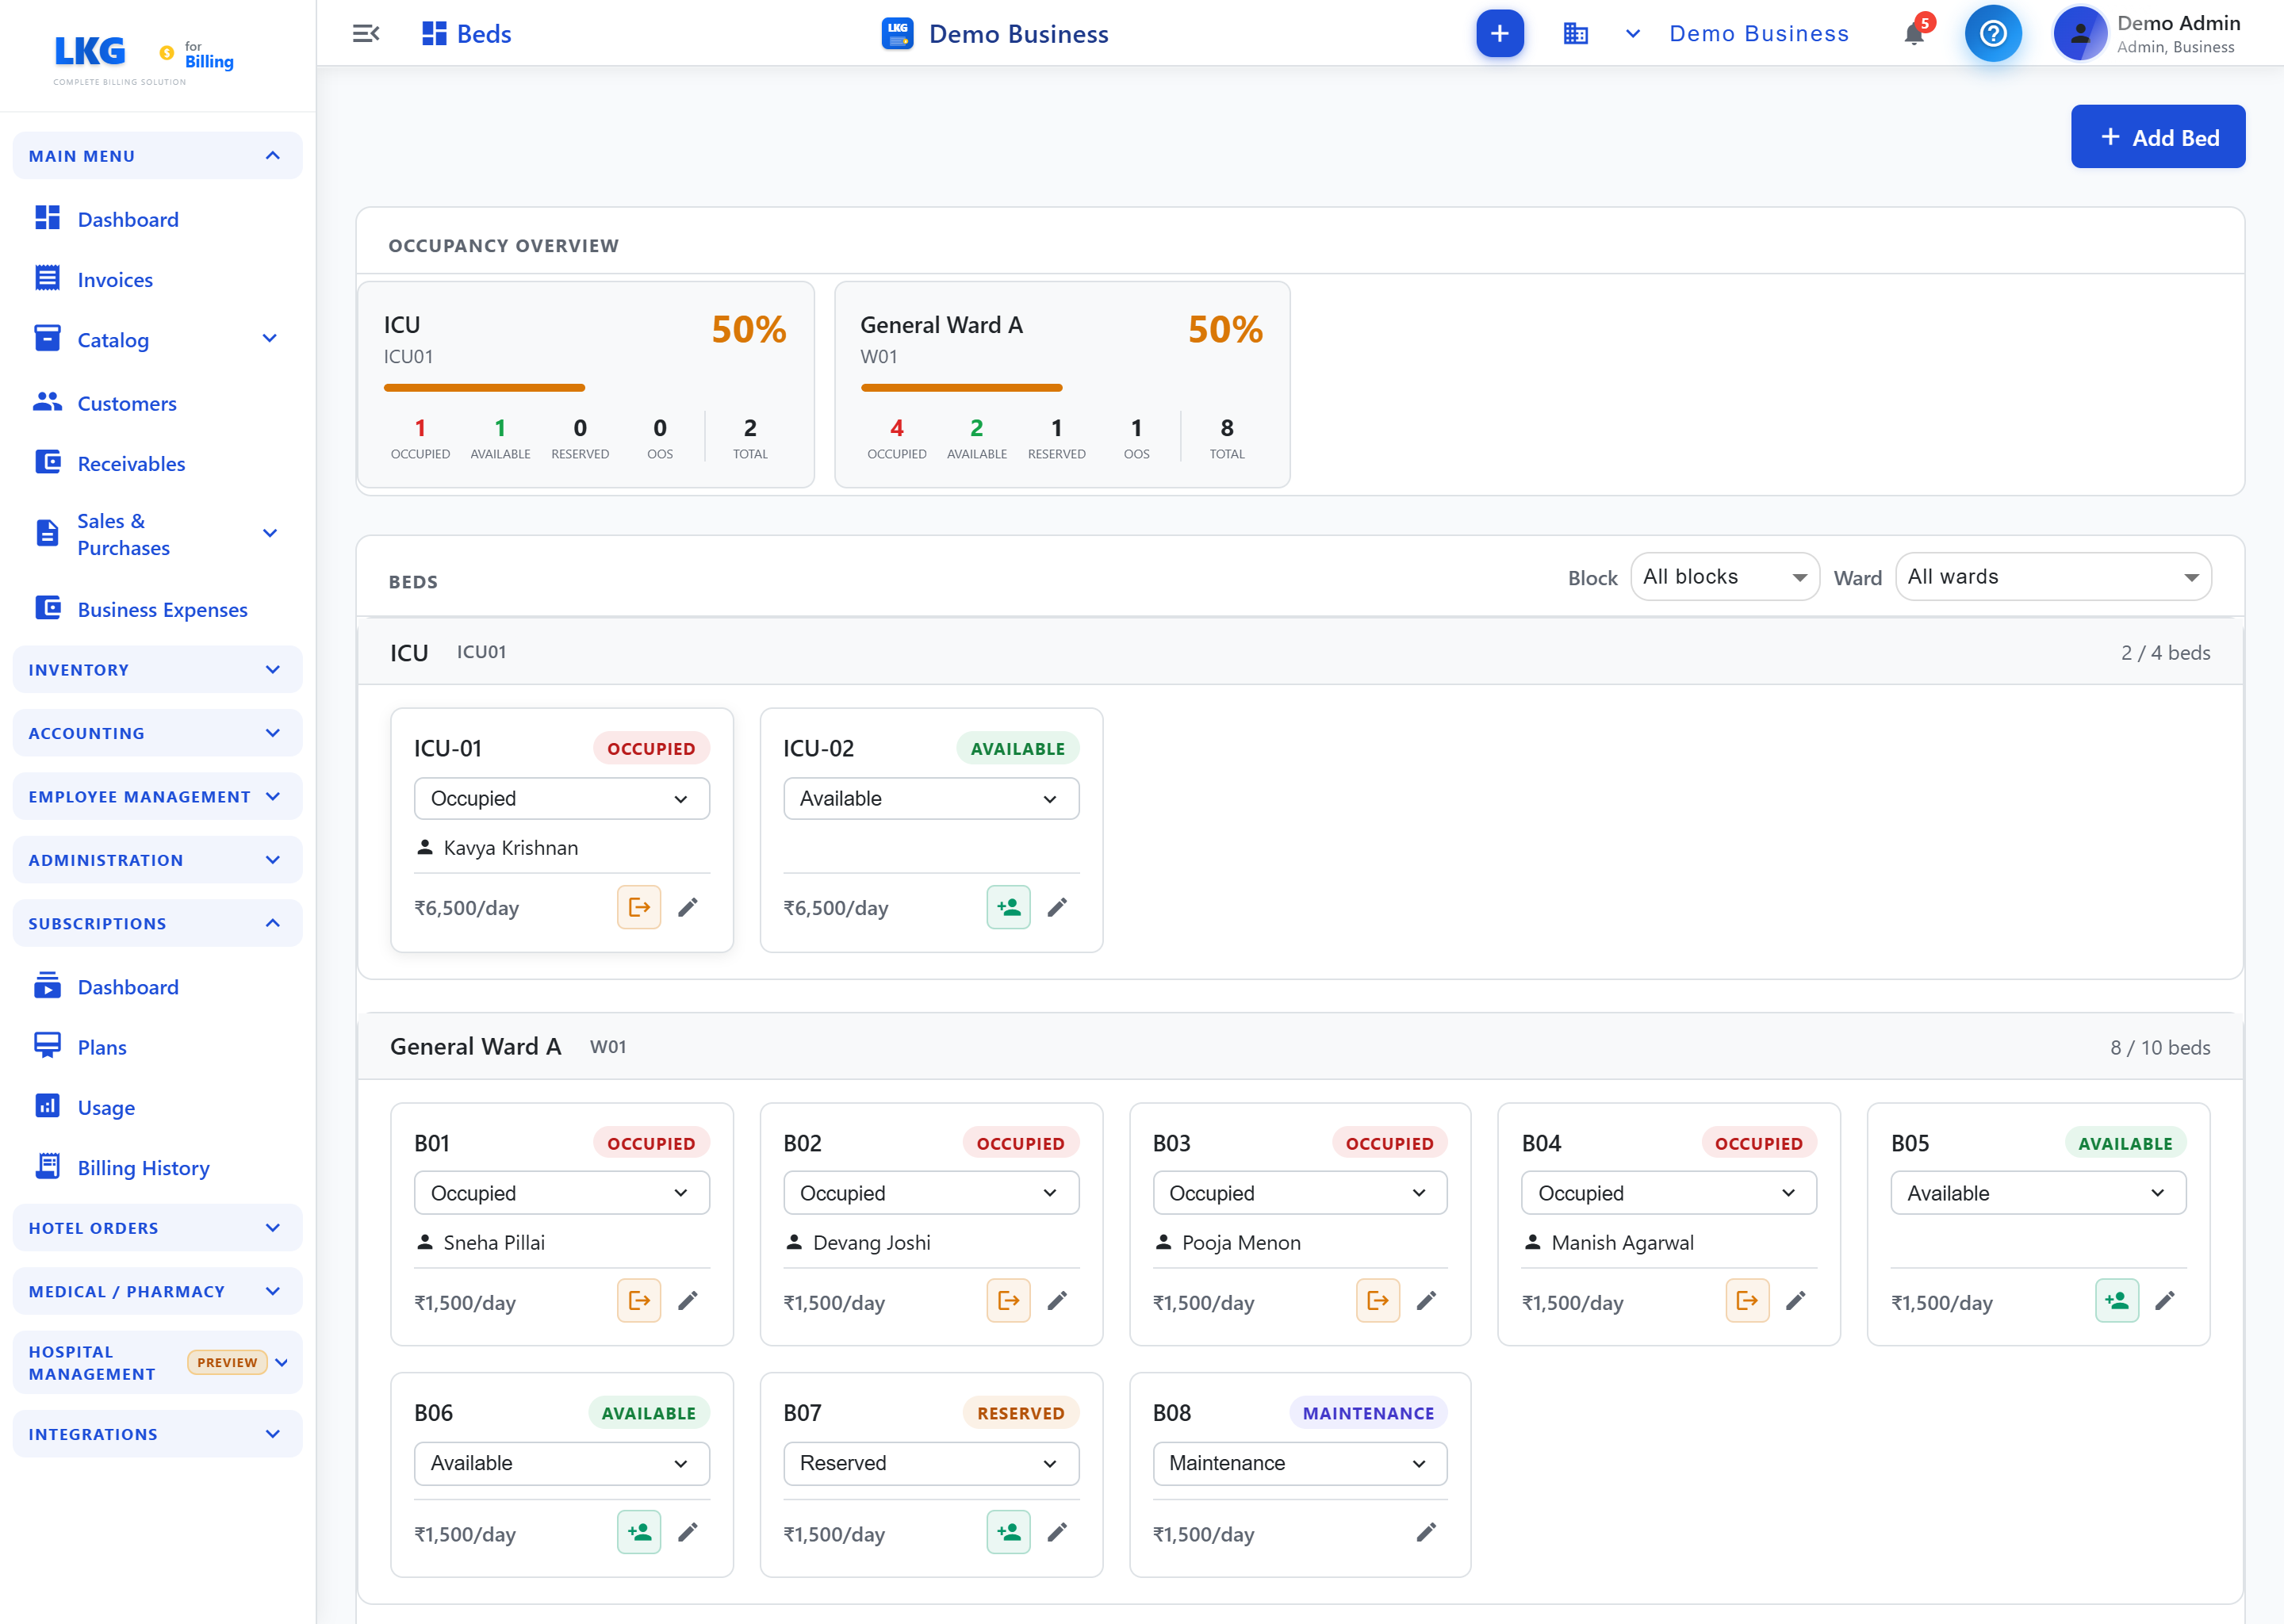The width and height of the screenshot is (2284, 1624).
Task: Expand the Catalog submenu
Action: [x=269, y=339]
